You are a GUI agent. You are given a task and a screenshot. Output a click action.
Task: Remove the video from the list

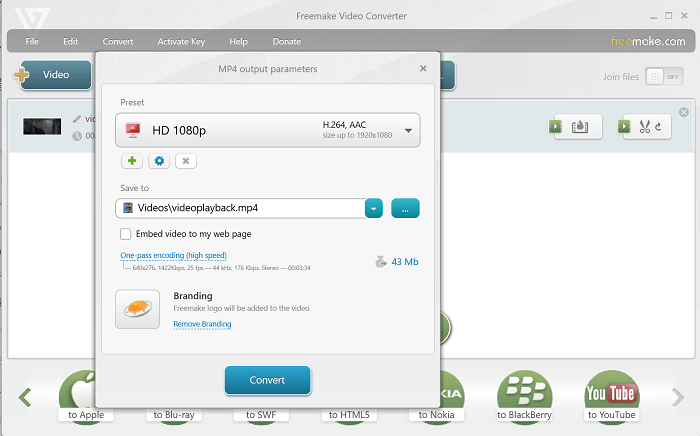click(683, 112)
